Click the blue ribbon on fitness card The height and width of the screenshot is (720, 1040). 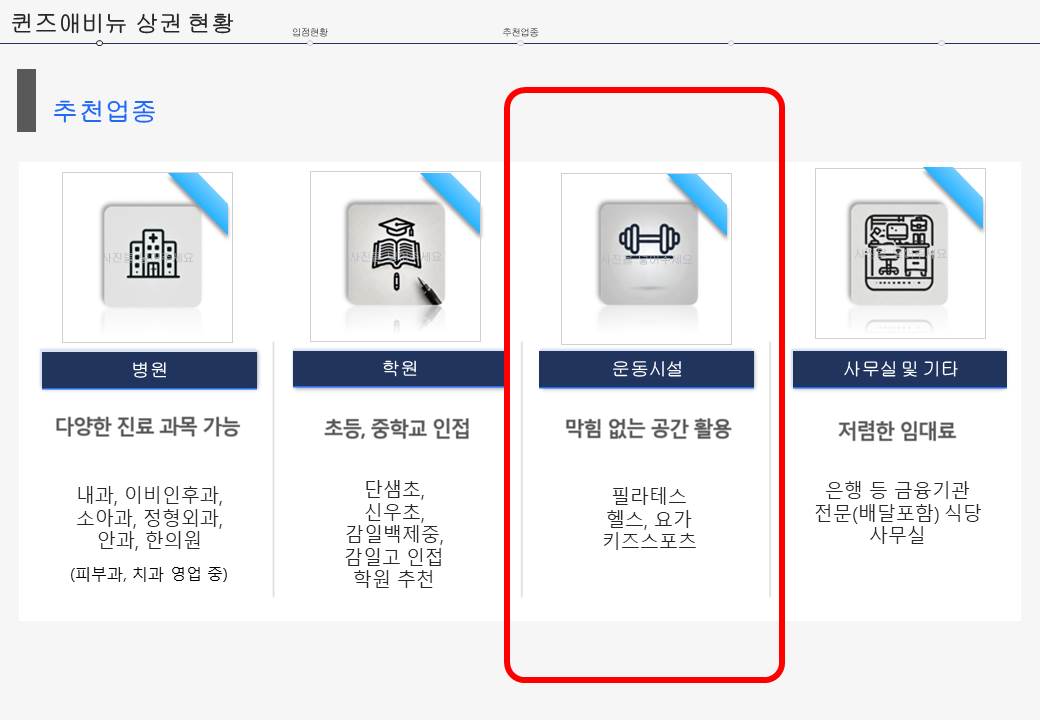pos(700,202)
